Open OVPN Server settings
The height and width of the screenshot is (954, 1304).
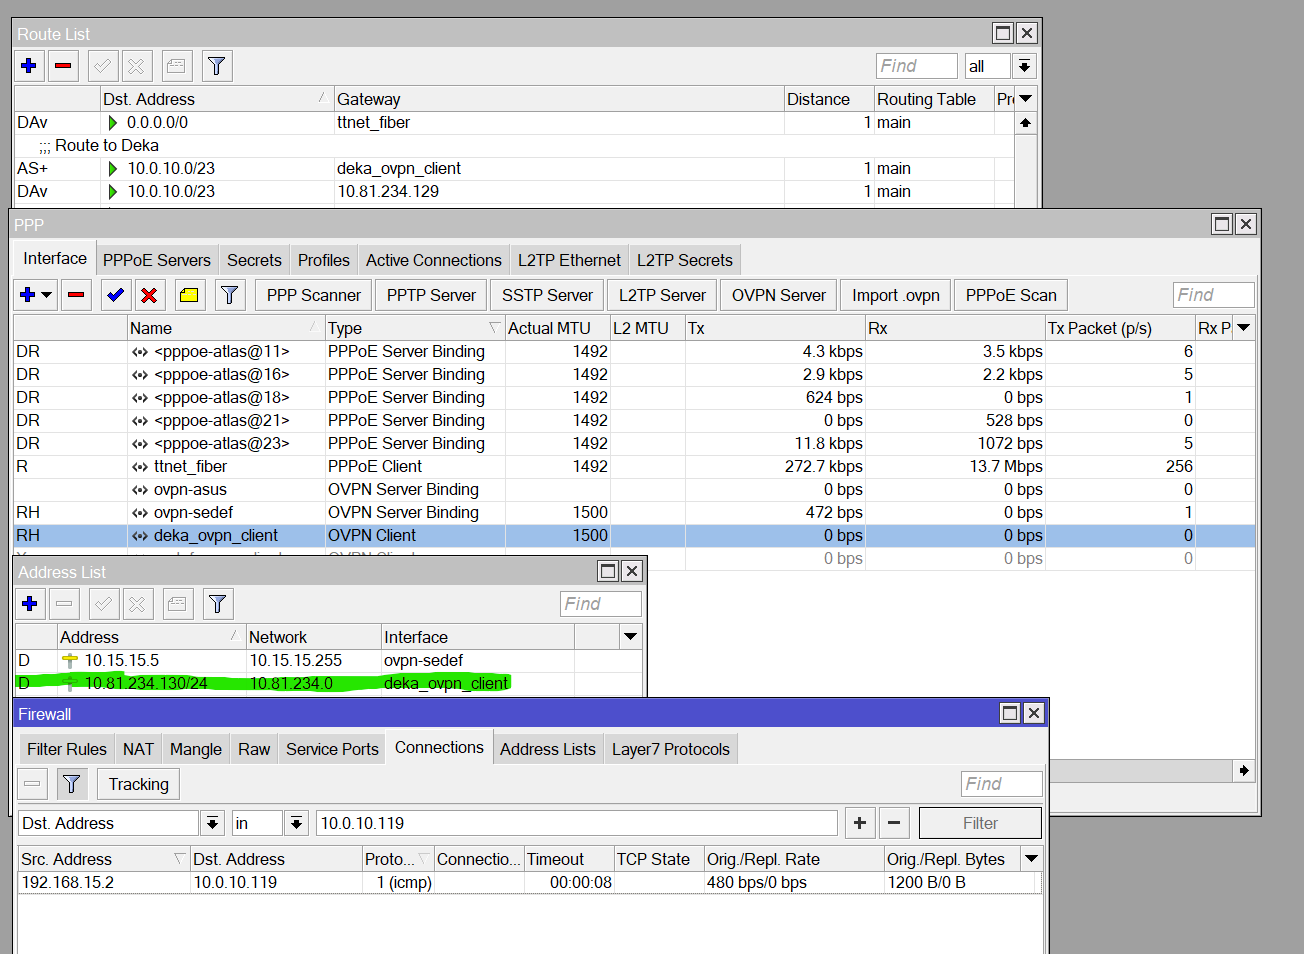coord(779,295)
